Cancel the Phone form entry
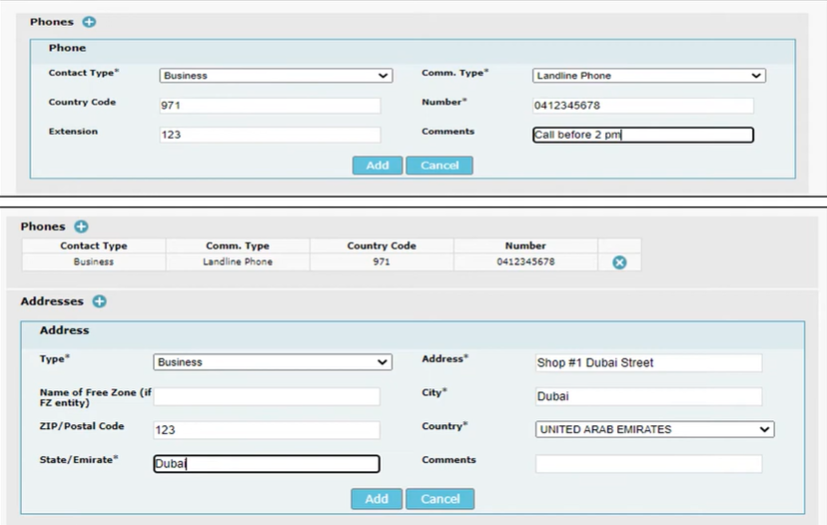827x525 pixels. click(439, 165)
